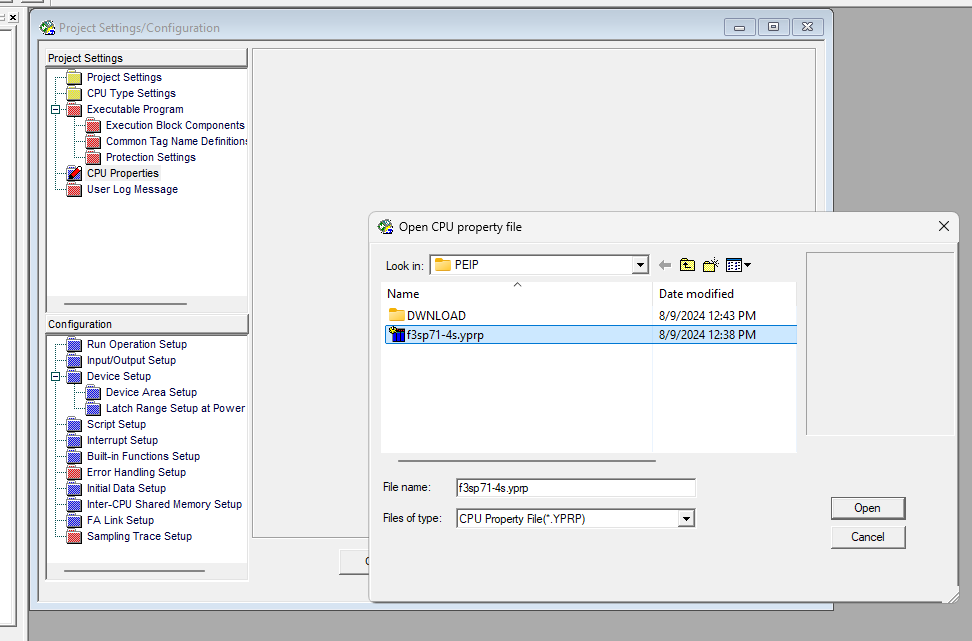Close the Open CPU property file dialog

(943, 226)
